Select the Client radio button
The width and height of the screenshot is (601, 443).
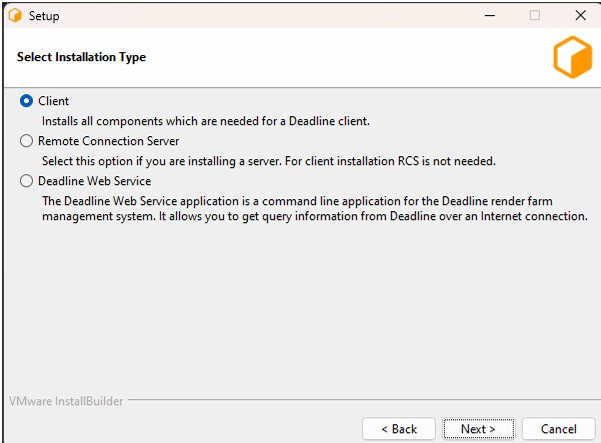click(x=26, y=101)
